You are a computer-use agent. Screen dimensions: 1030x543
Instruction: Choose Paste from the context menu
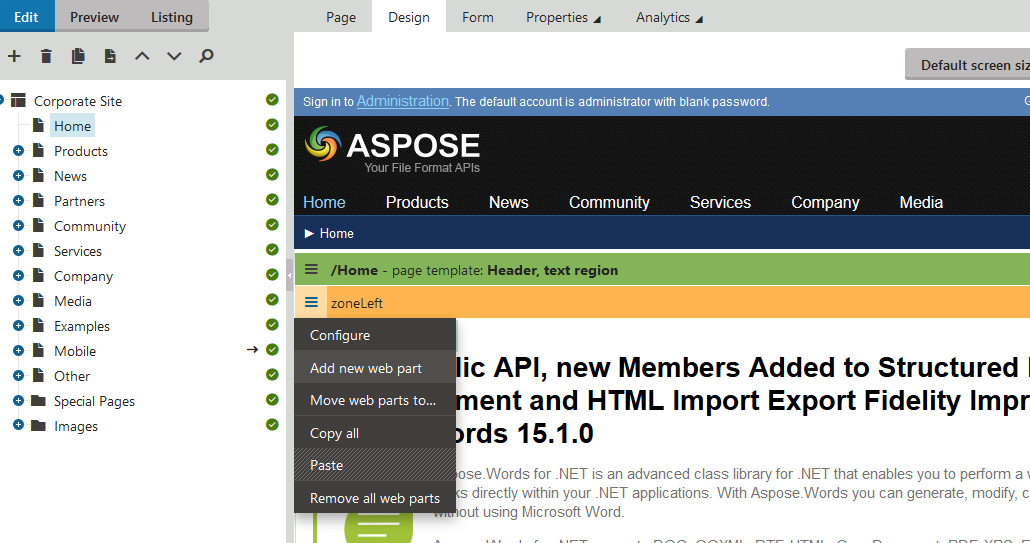(375, 465)
